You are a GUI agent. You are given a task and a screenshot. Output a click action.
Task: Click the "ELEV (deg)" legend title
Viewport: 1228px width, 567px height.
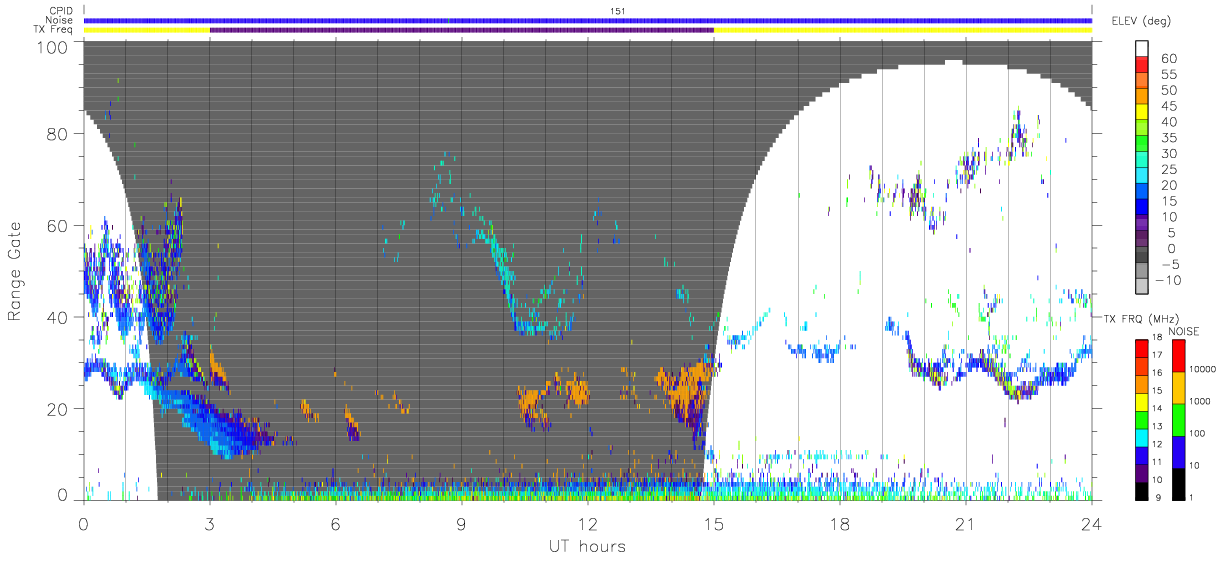click(1141, 20)
